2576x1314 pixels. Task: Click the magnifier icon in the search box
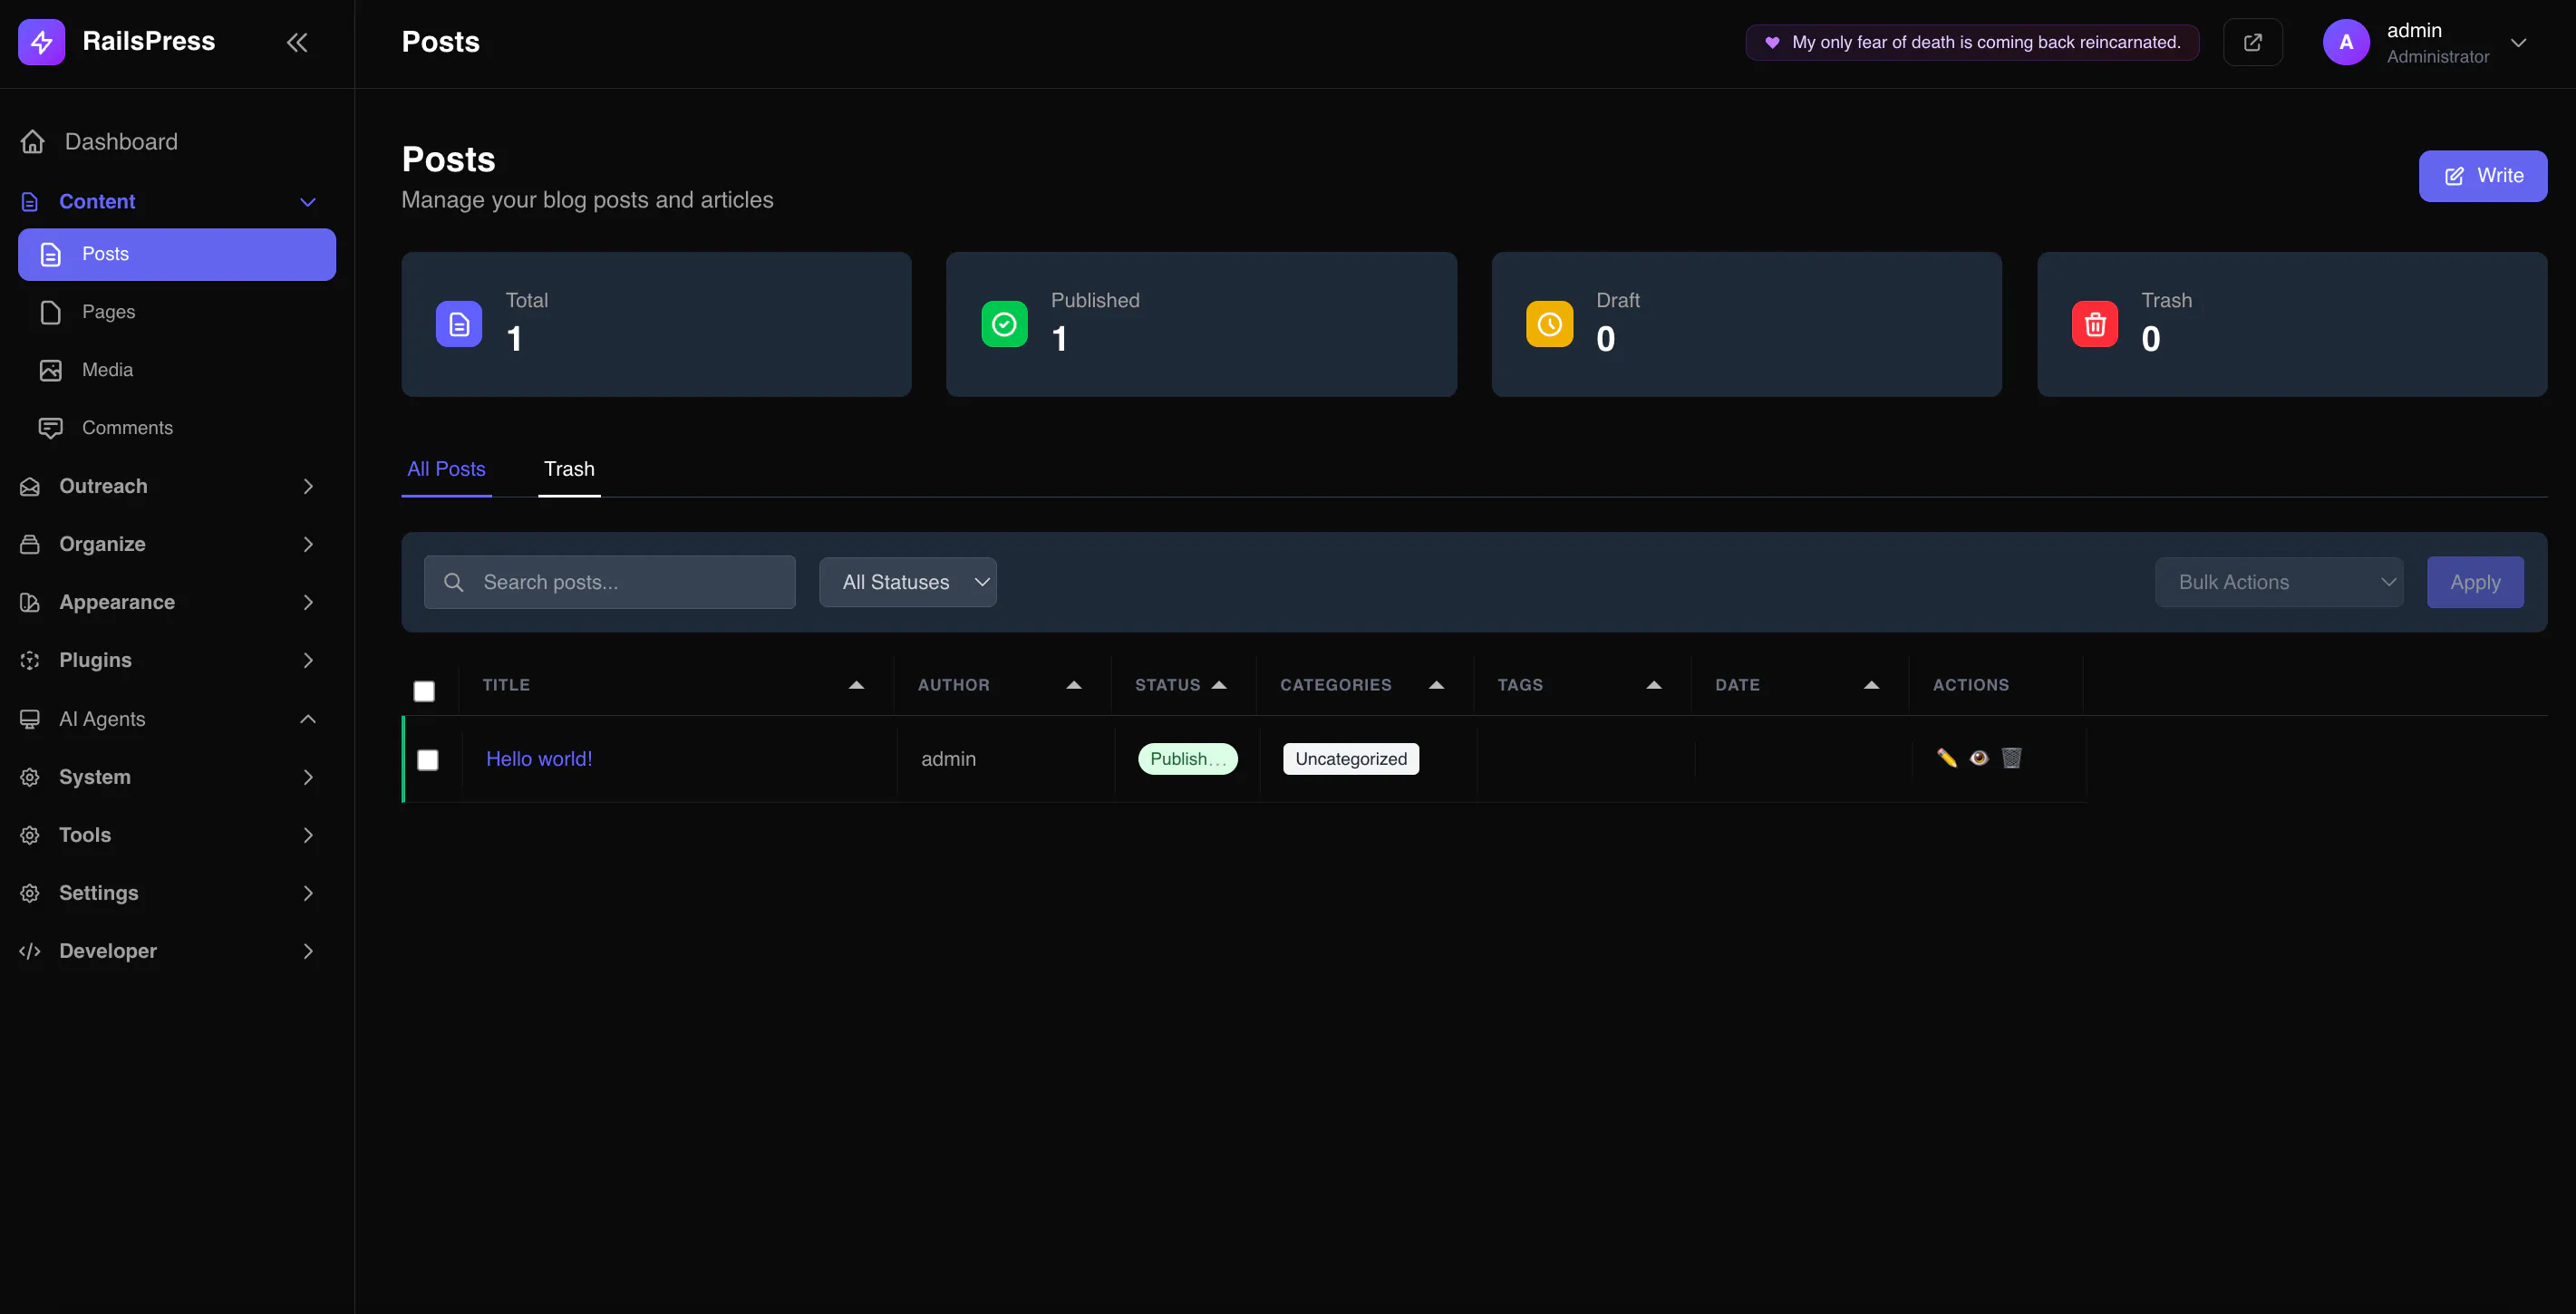[x=453, y=582]
